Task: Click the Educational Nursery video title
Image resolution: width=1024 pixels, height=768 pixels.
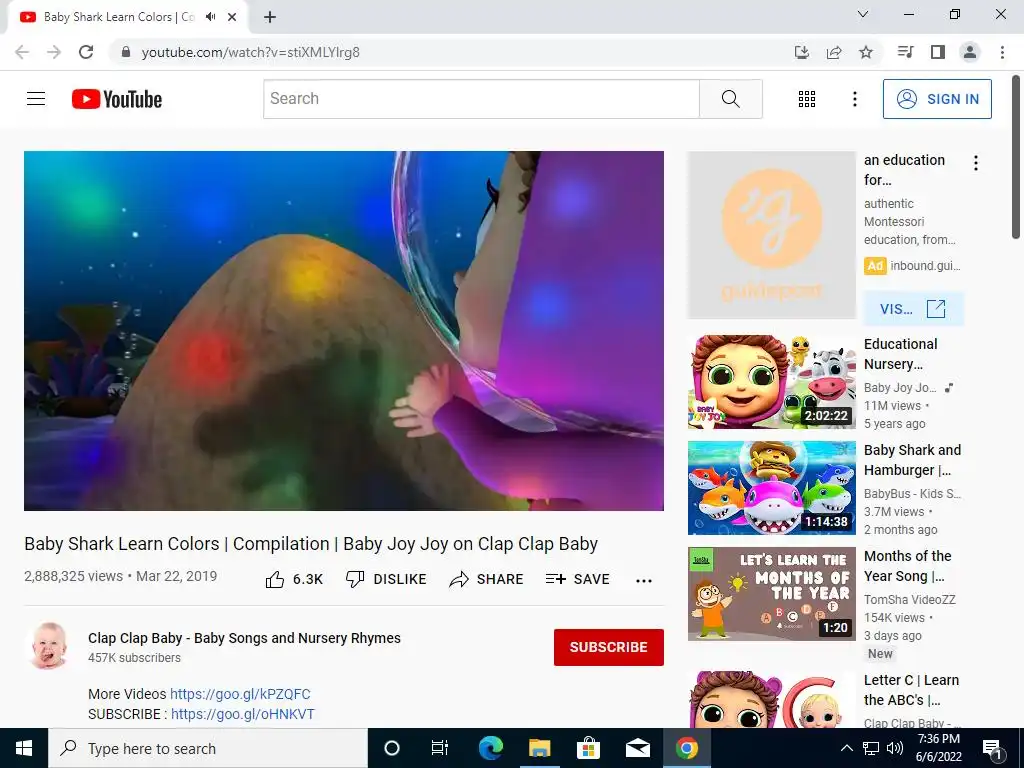Action: click(901, 354)
